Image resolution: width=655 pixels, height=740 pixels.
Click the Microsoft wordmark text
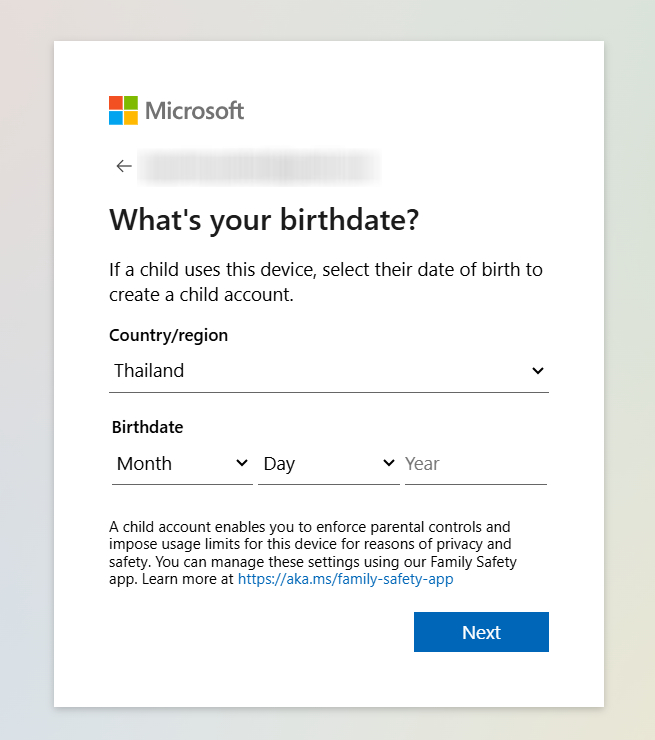195,110
